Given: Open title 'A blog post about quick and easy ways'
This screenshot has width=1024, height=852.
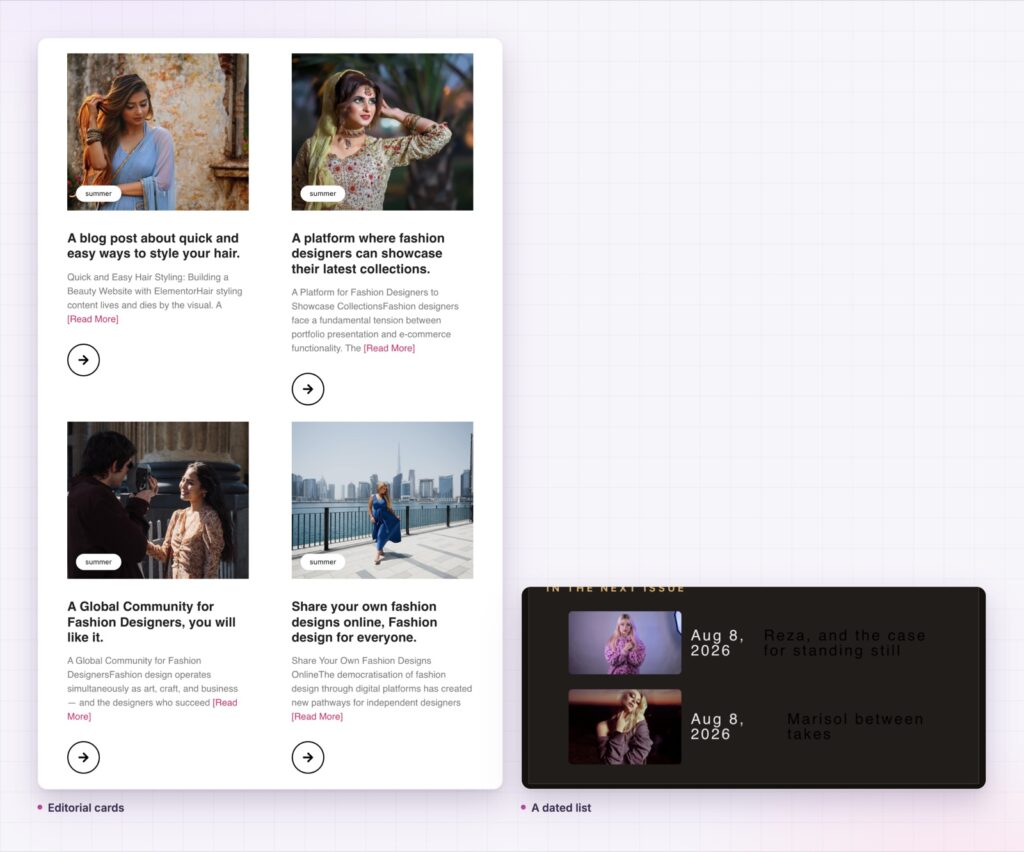Looking at the screenshot, I should [153, 246].
